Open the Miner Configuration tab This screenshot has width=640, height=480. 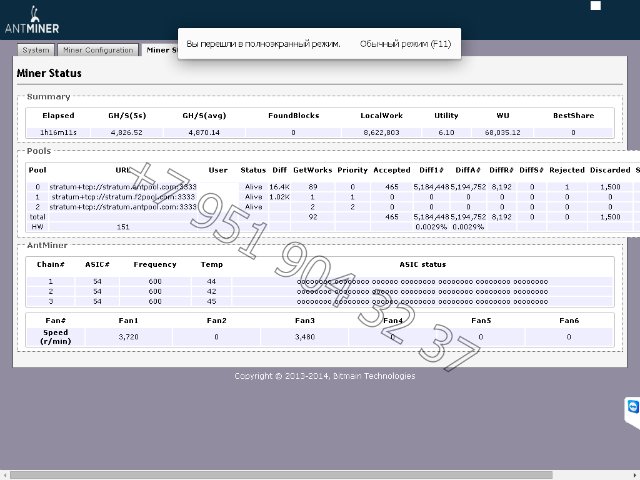98,50
